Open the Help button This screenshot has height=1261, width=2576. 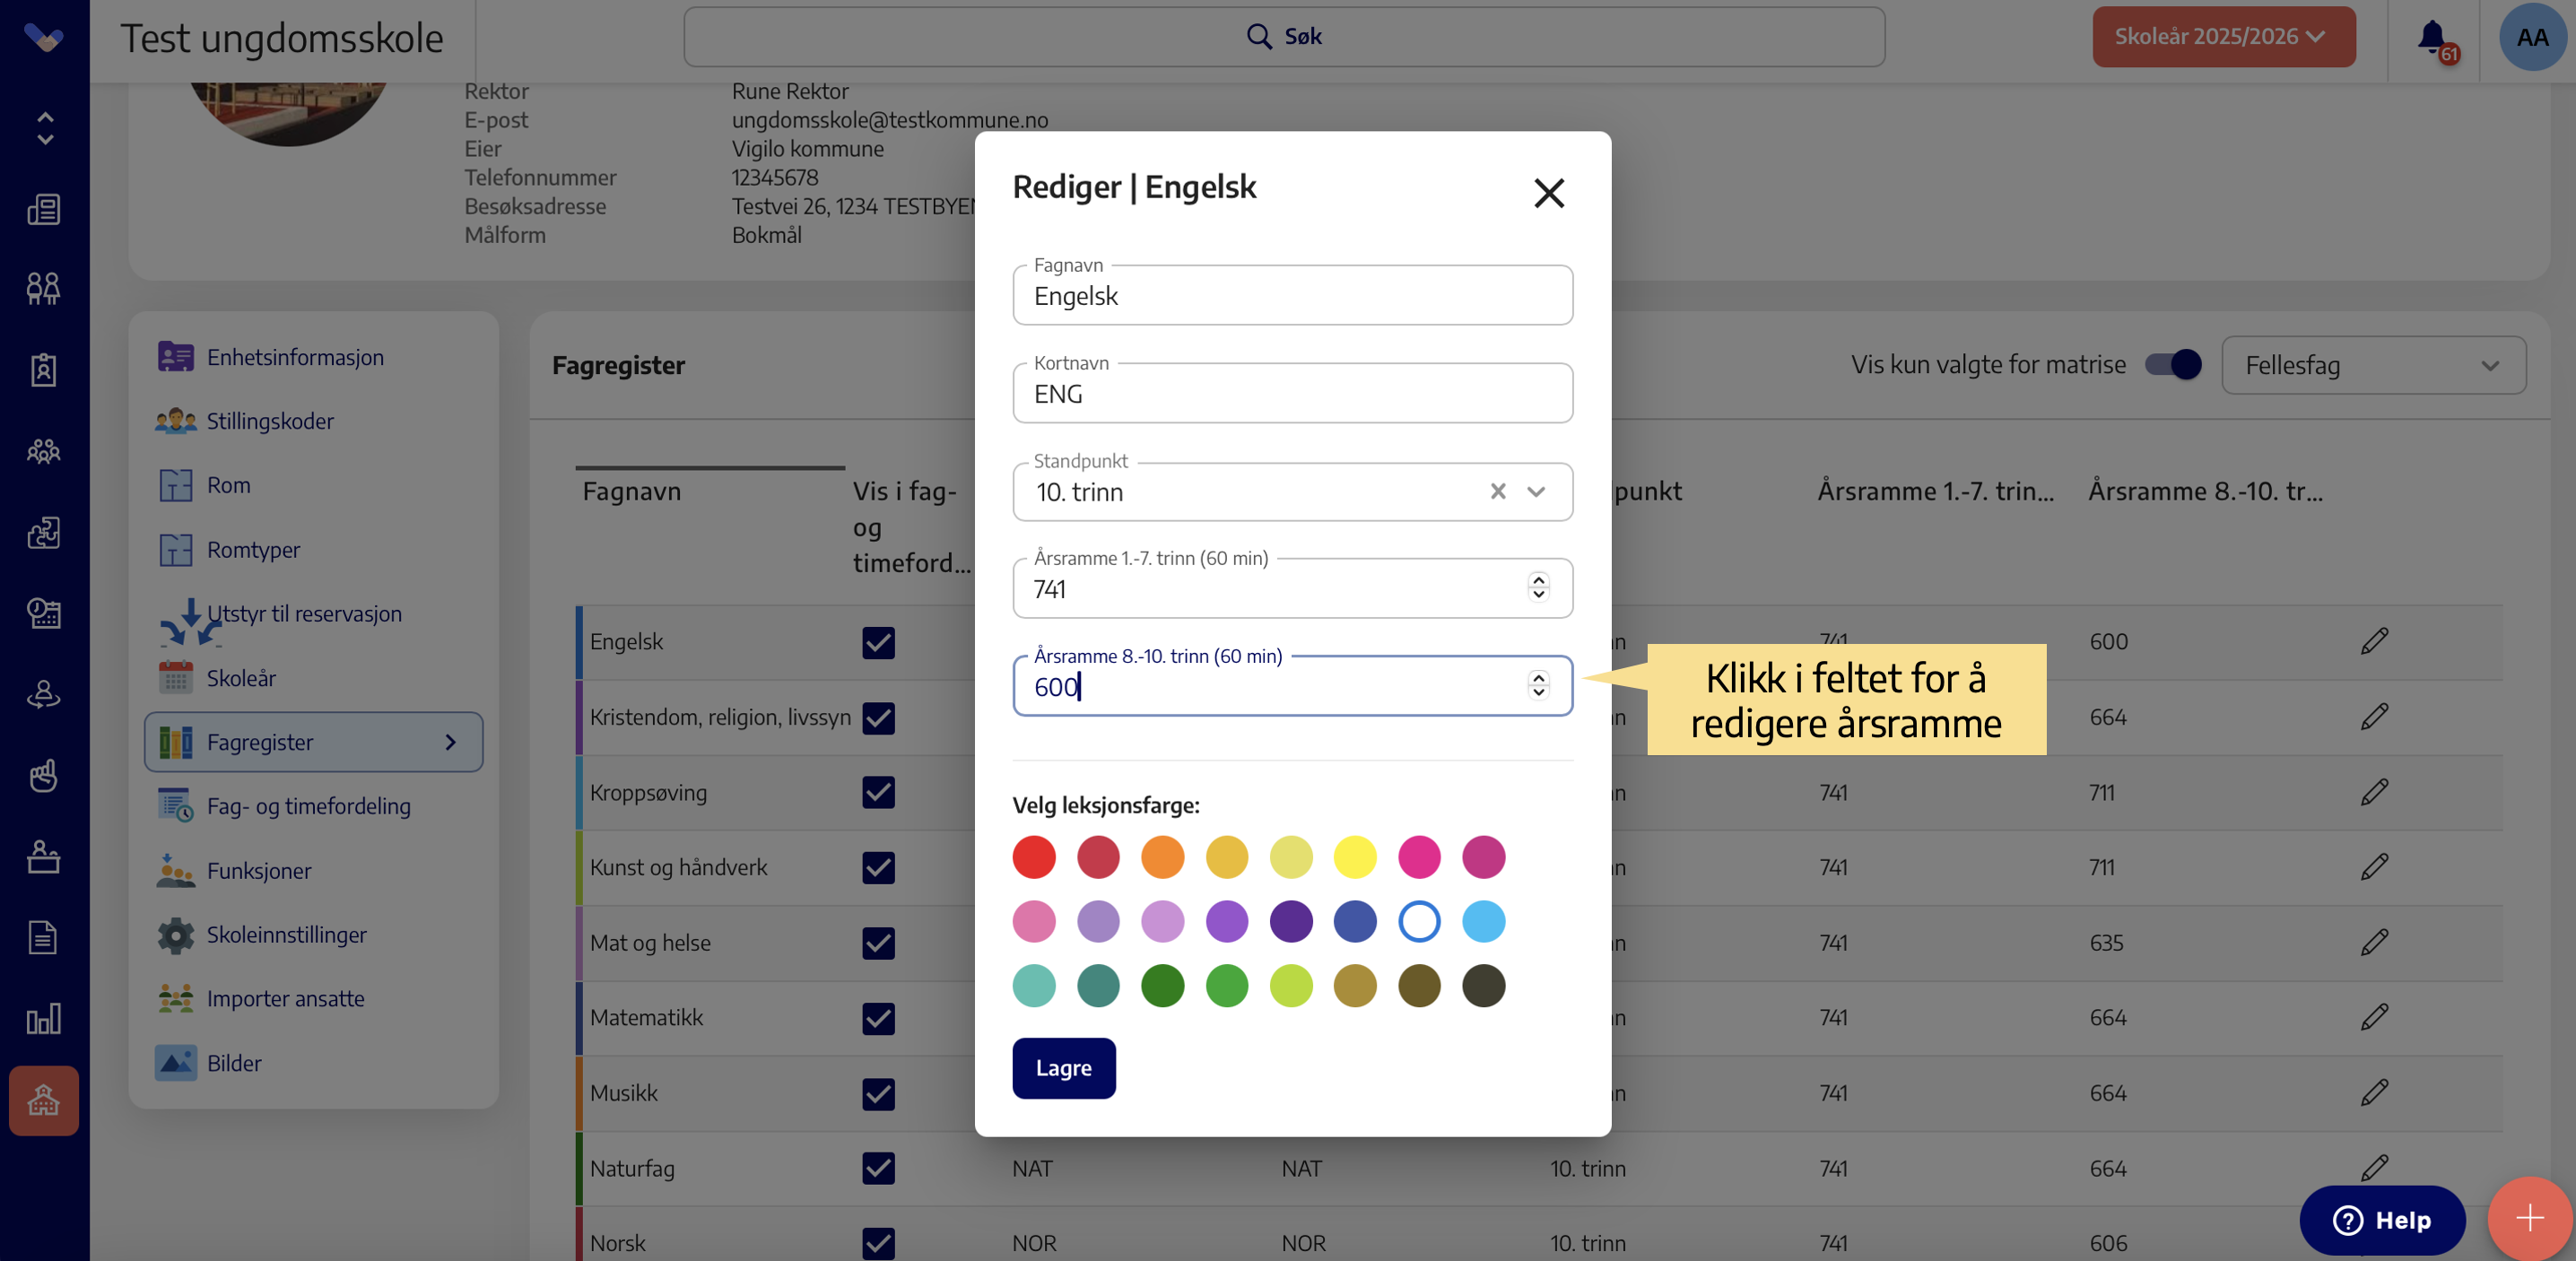pyautogui.click(x=2382, y=1220)
